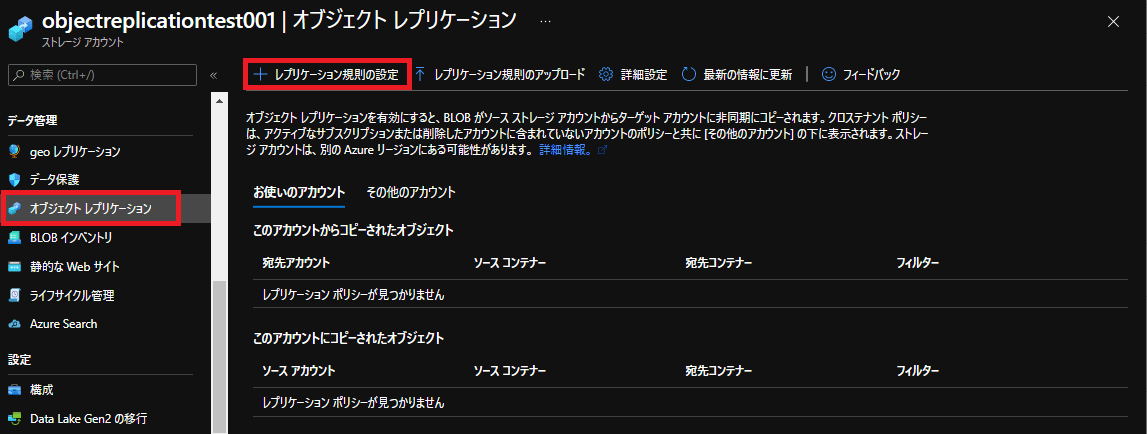This screenshot has height=434, width=1147.
Task: Select オブジェクト レプリケーション in sidebar
Action: click(91, 209)
